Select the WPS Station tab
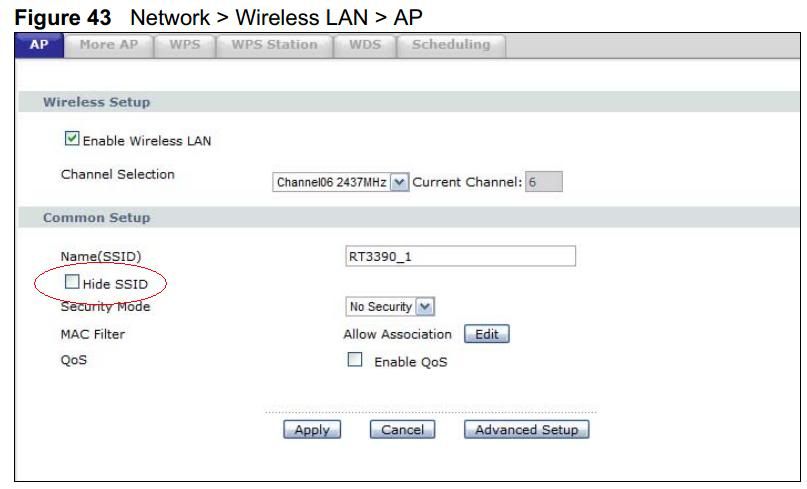Image resolution: width=807 pixels, height=489 pixels. click(274, 45)
